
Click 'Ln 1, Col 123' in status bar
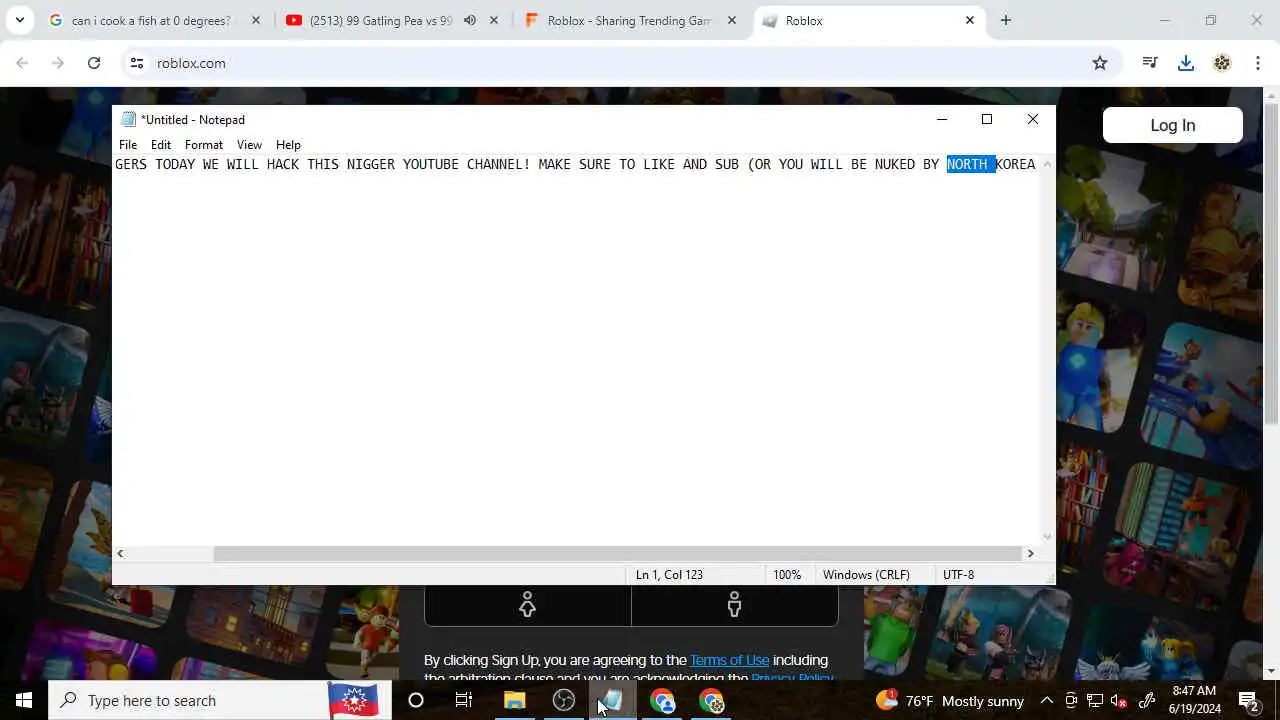pos(669,575)
